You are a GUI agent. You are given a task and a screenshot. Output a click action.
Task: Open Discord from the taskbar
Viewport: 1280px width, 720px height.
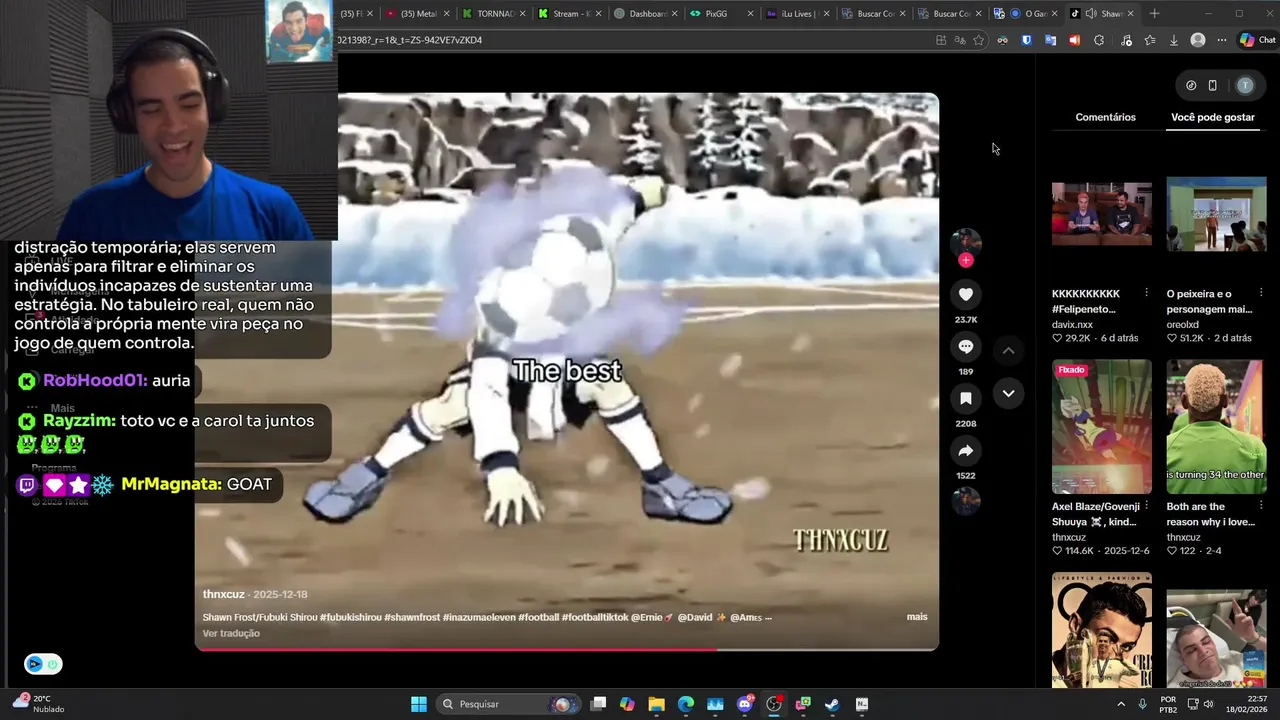click(745, 704)
